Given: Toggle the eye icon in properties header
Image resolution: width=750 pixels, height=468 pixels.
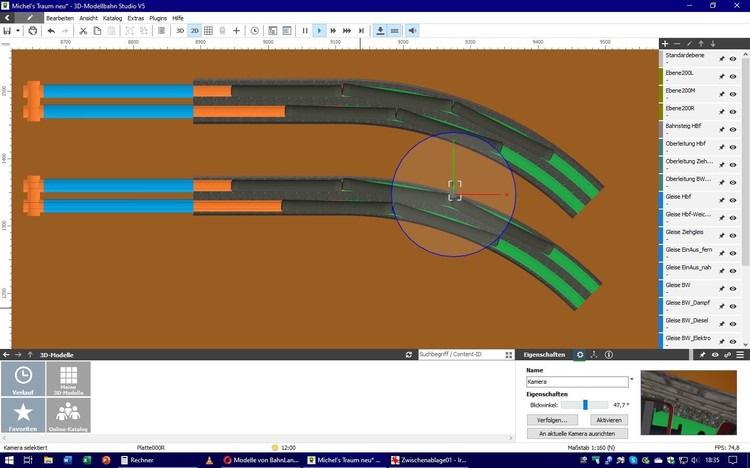Looking at the screenshot, I should (x=715, y=355).
